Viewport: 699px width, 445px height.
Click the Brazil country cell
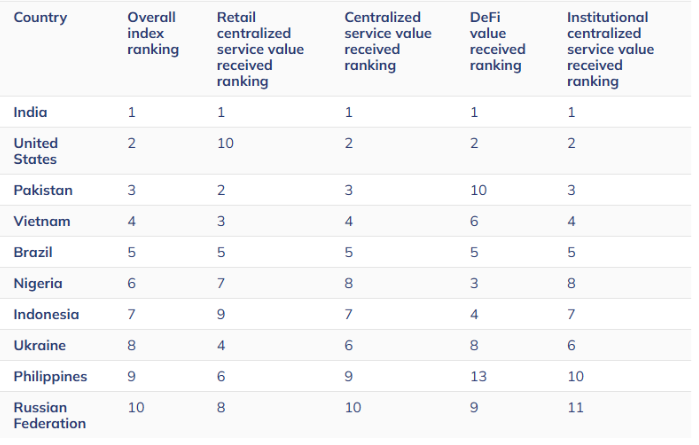33,252
